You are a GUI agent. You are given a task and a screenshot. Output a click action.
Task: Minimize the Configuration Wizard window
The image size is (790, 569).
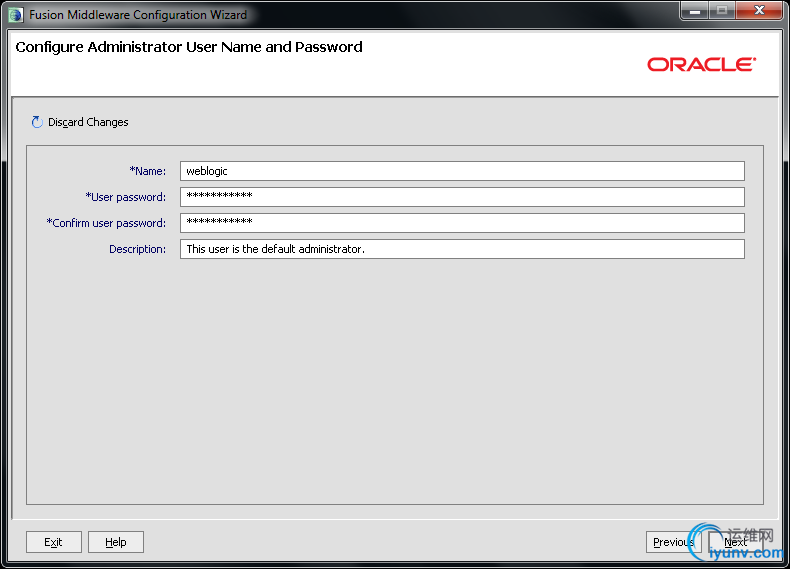(x=695, y=11)
